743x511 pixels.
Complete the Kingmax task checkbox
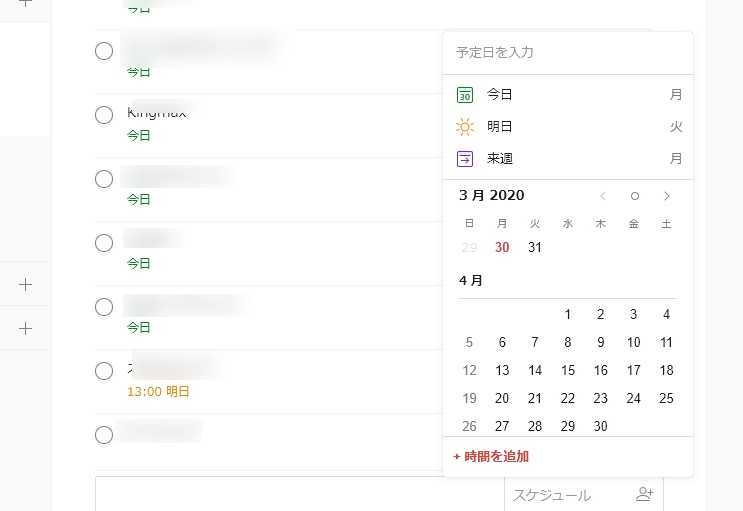tap(104, 115)
